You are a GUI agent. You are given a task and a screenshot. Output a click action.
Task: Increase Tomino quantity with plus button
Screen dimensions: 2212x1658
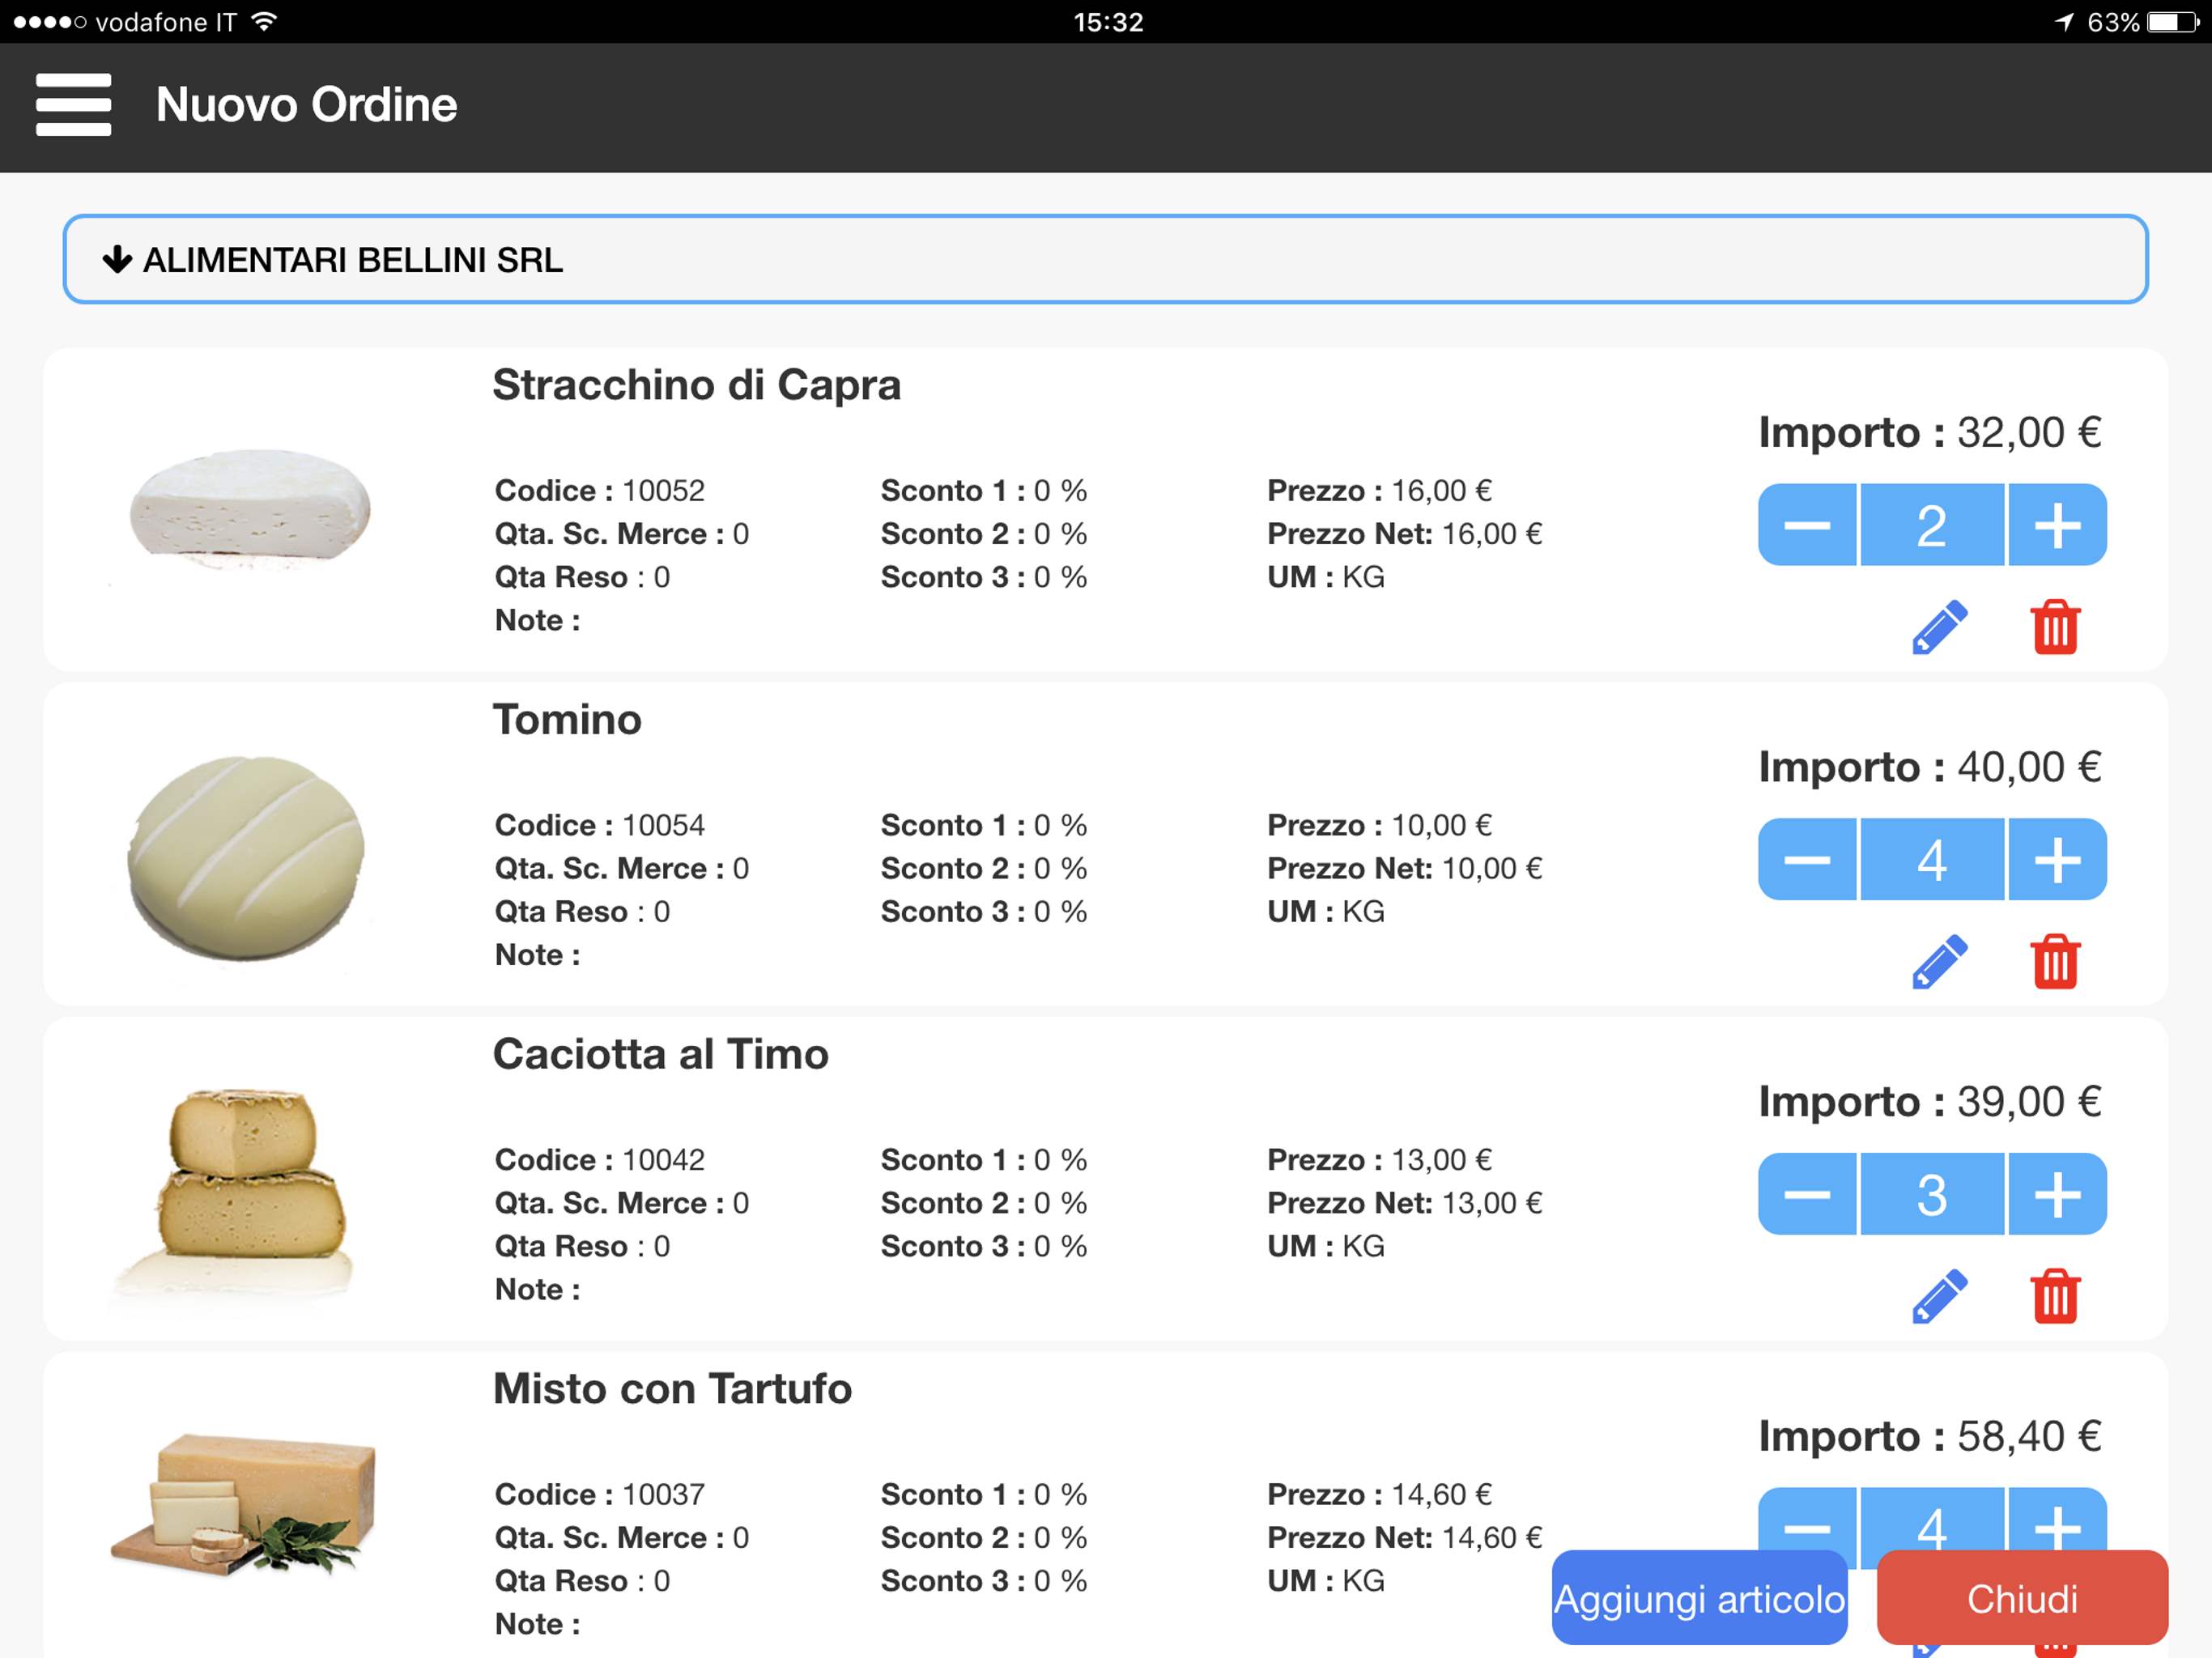pyautogui.click(x=2057, y=859)
